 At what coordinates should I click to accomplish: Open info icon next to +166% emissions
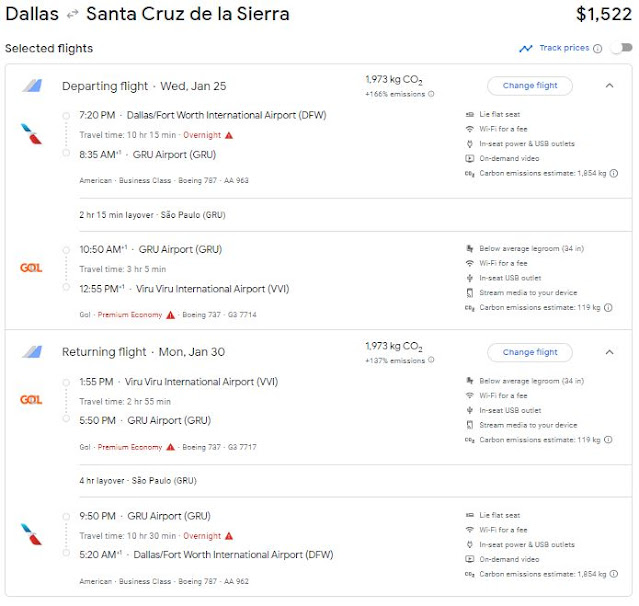click(x=432, y=94)
